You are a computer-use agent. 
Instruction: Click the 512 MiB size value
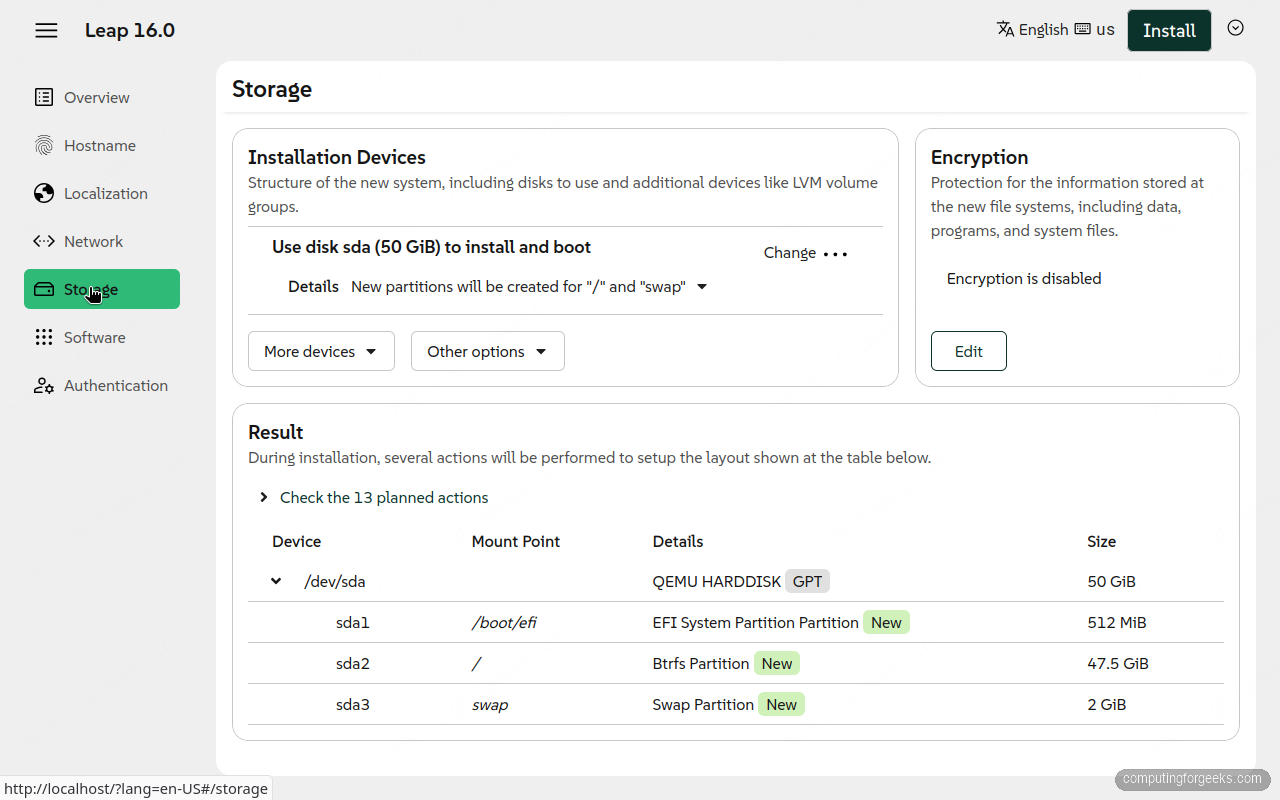coord(1117,622)
